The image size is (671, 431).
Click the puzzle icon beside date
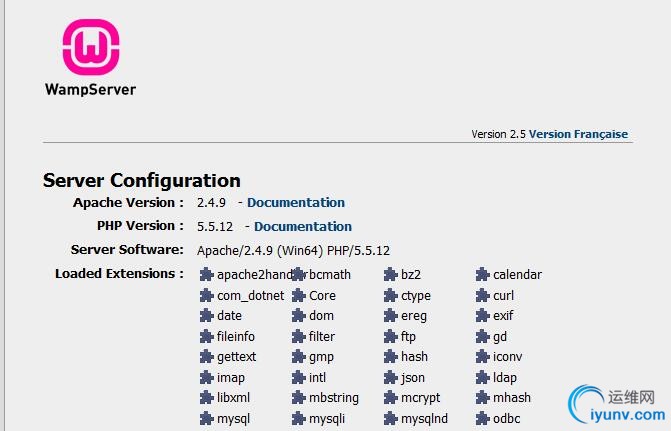tap(207, 316)
